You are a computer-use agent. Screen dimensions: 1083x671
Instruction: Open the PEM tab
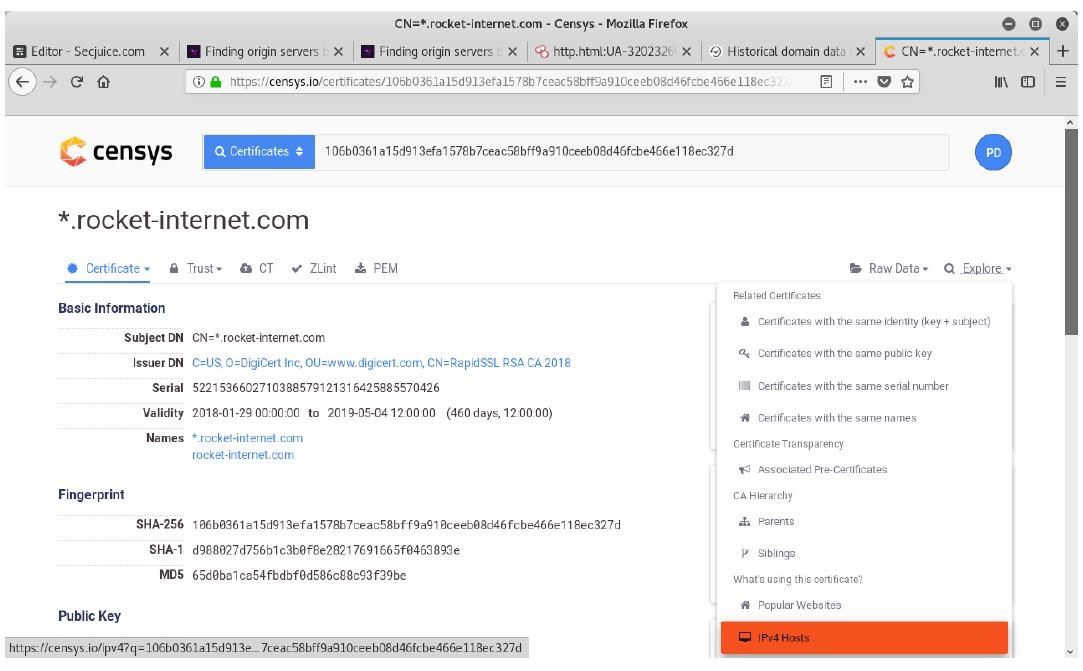(376, 268)
